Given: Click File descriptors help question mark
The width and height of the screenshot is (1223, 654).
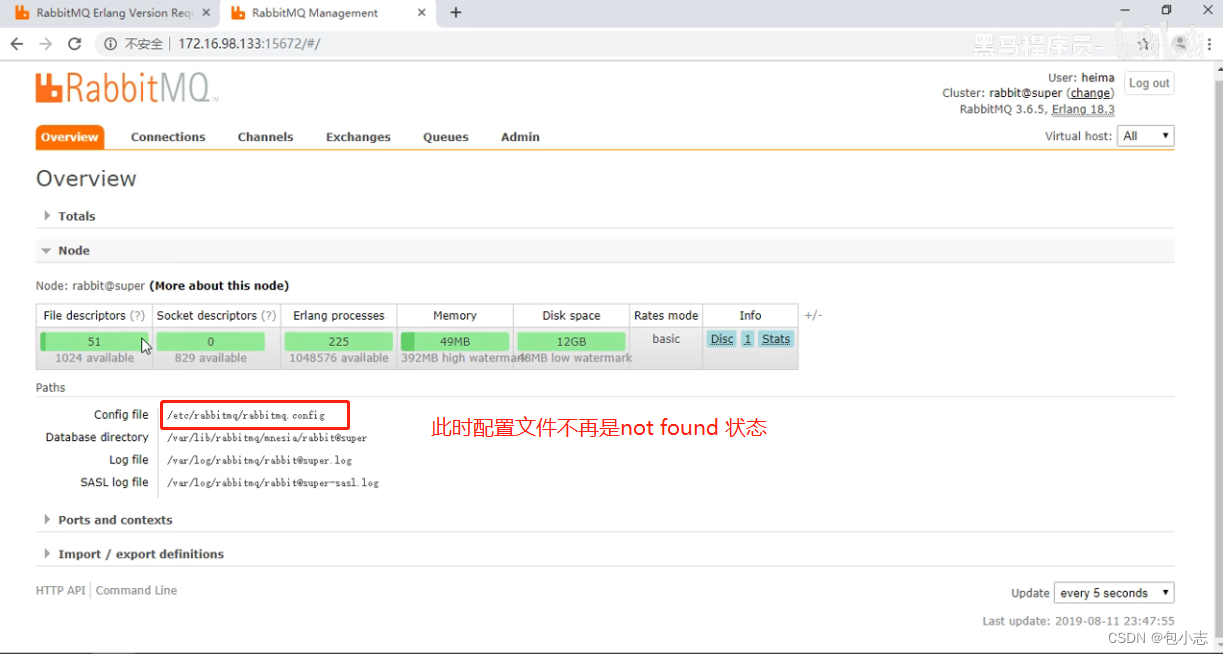Looking at the screenshot, I should click(138, 316).
